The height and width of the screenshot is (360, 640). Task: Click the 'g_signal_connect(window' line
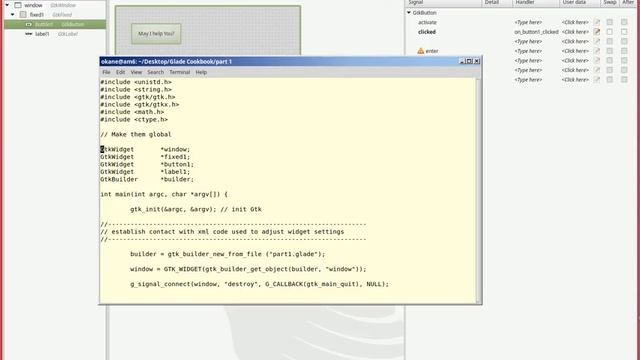coord(260,284)
